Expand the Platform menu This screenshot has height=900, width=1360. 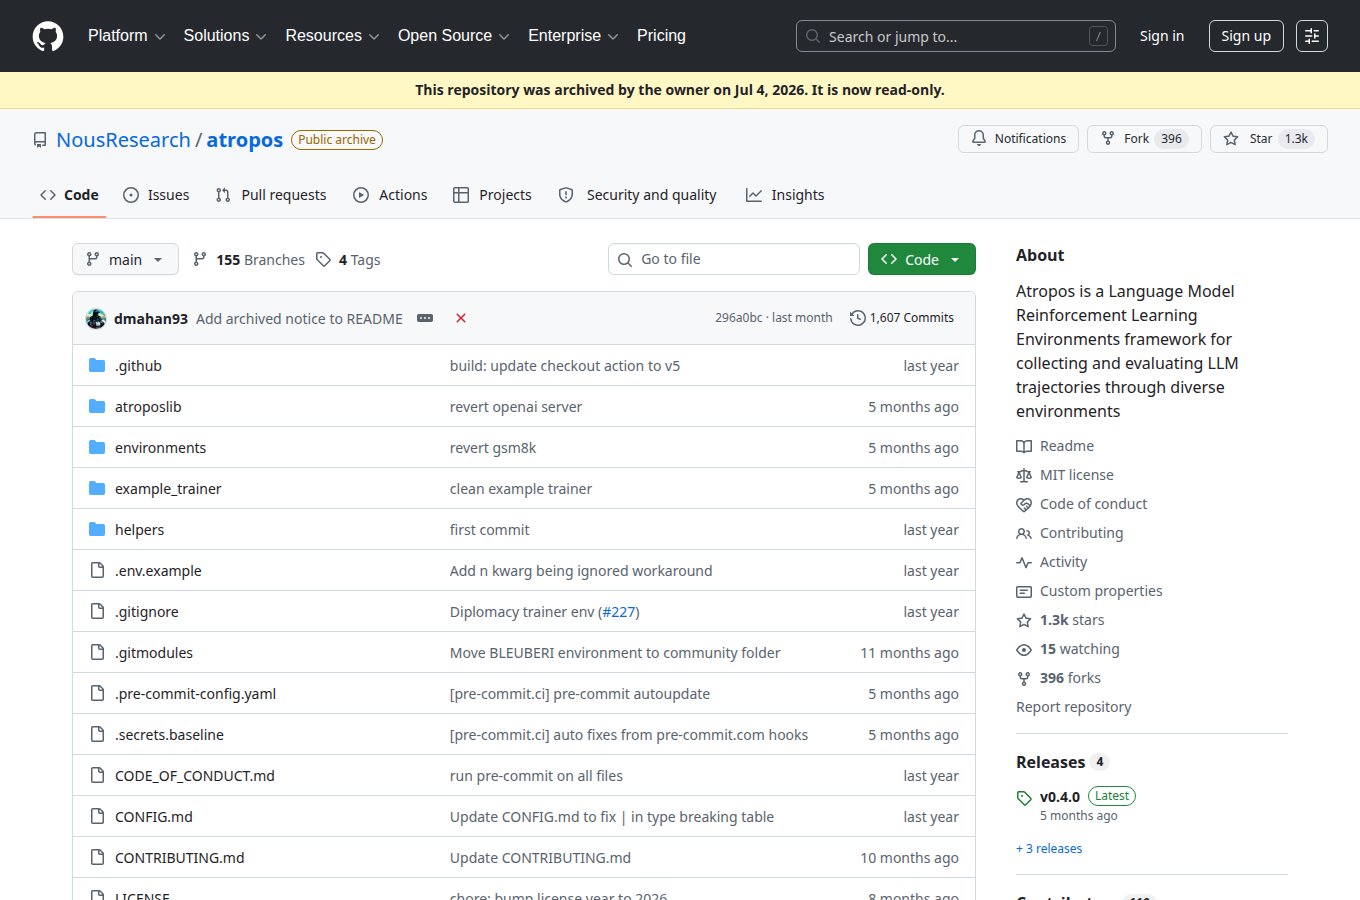point(126,36)
